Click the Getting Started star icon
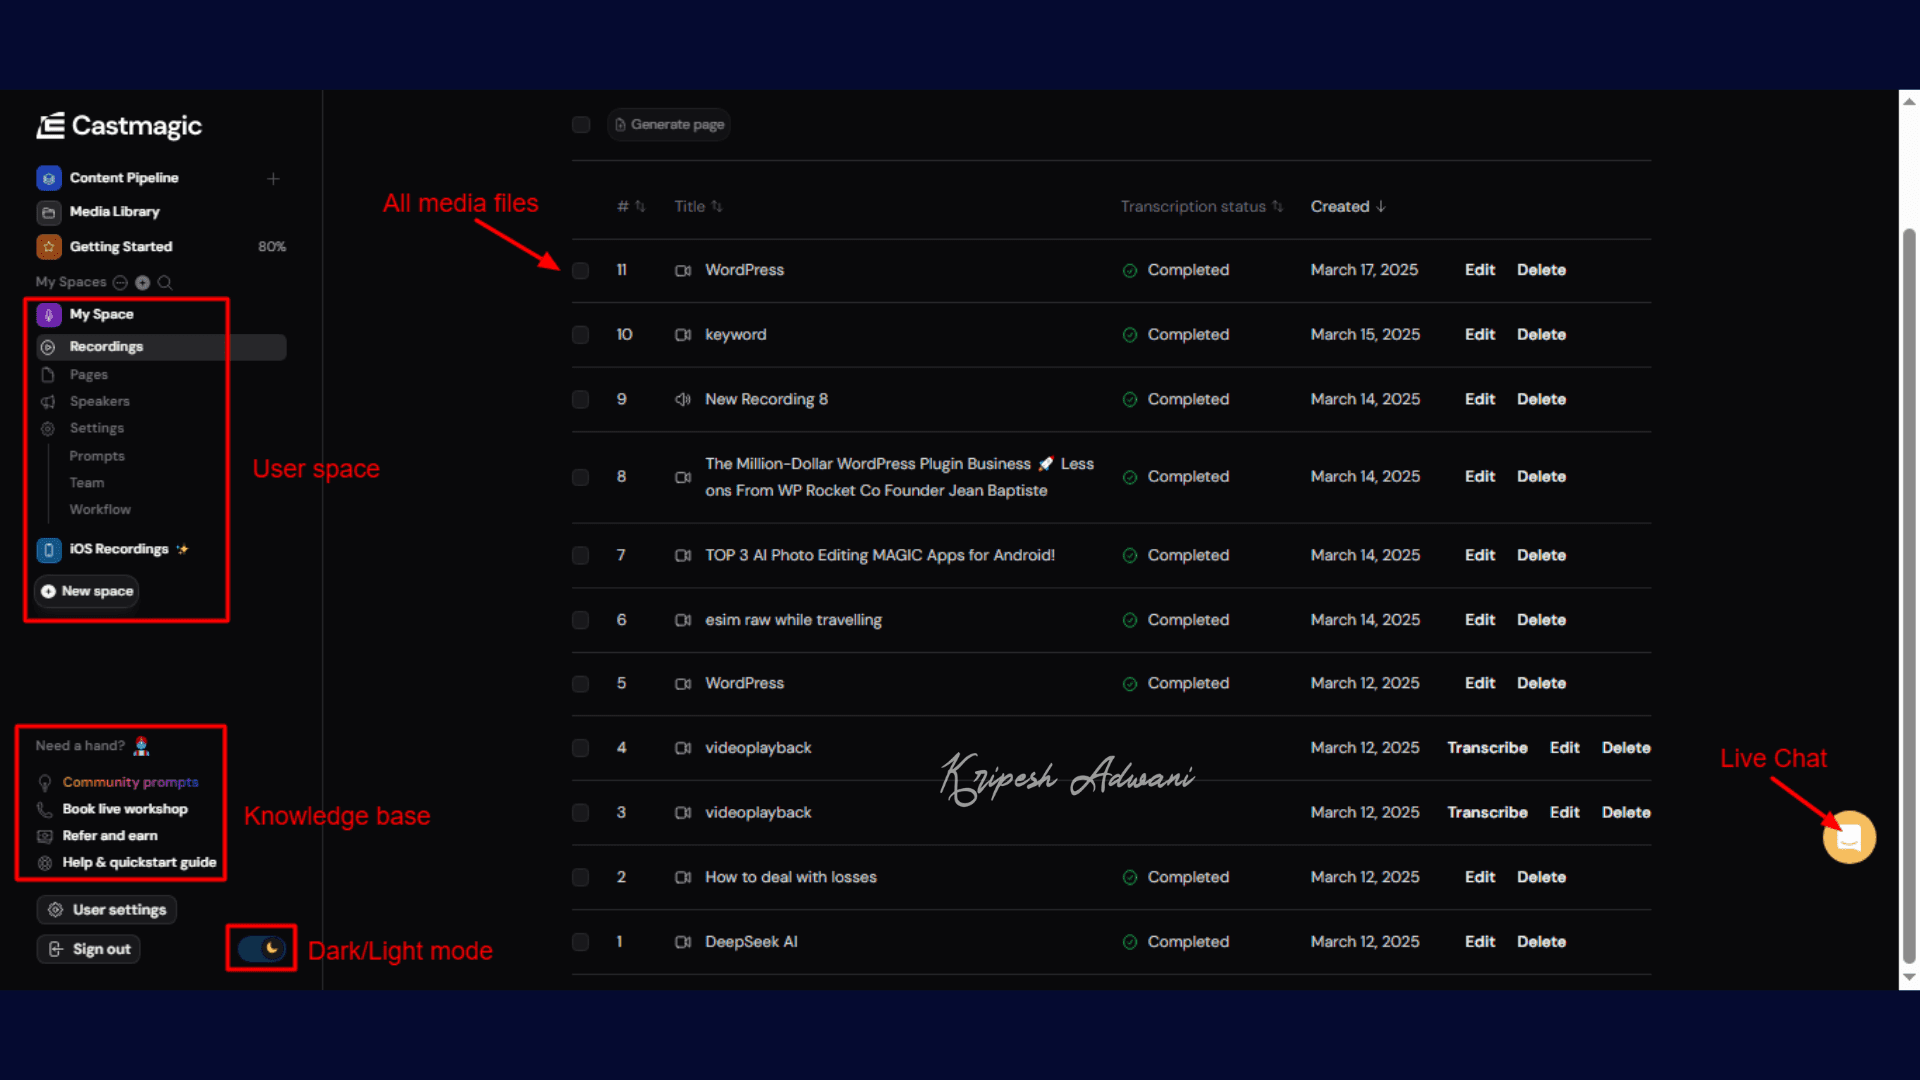The image size is (1920, 1080). pos(49,246)
